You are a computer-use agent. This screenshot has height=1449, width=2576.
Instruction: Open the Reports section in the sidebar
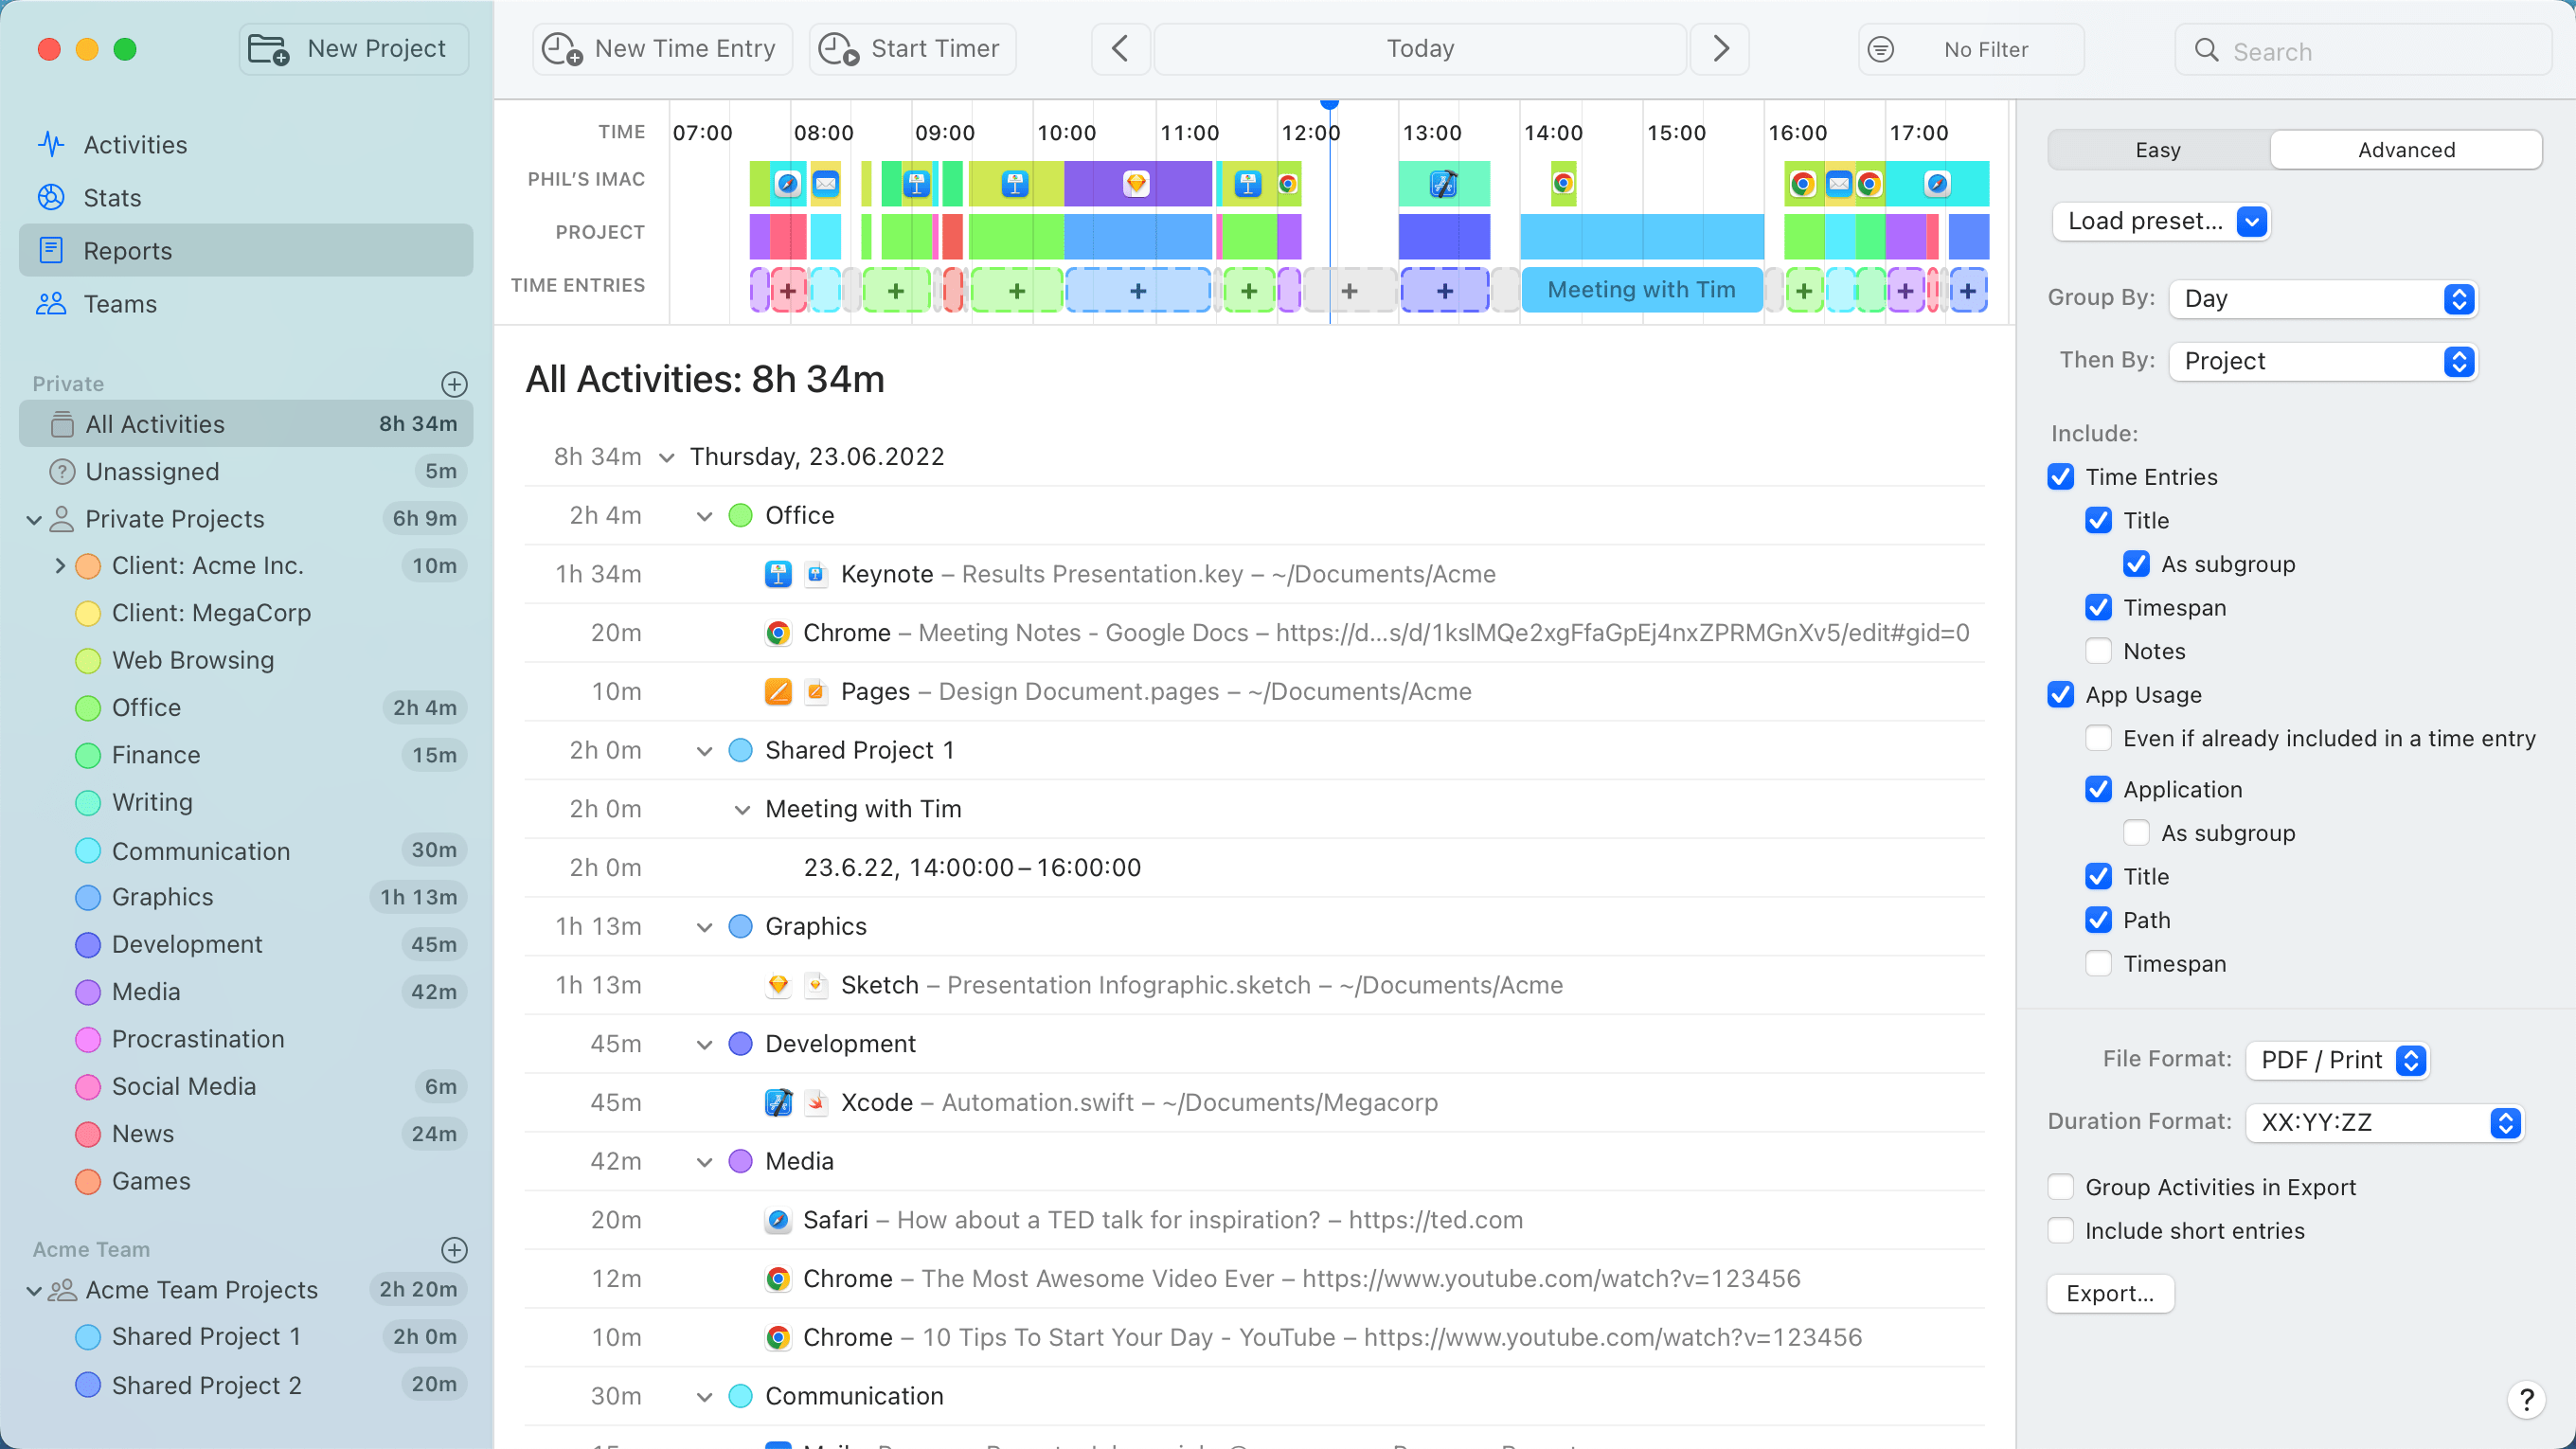[x=127, y=250]
